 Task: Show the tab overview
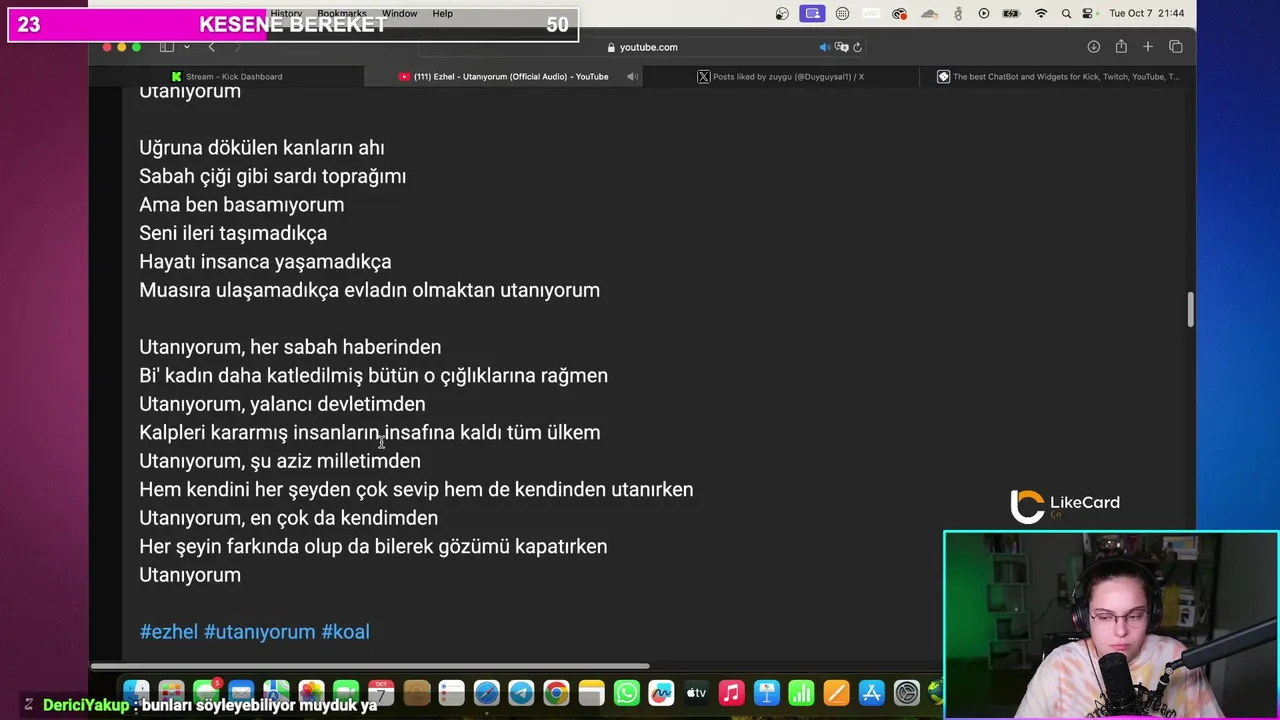(x=1176, y=47)
